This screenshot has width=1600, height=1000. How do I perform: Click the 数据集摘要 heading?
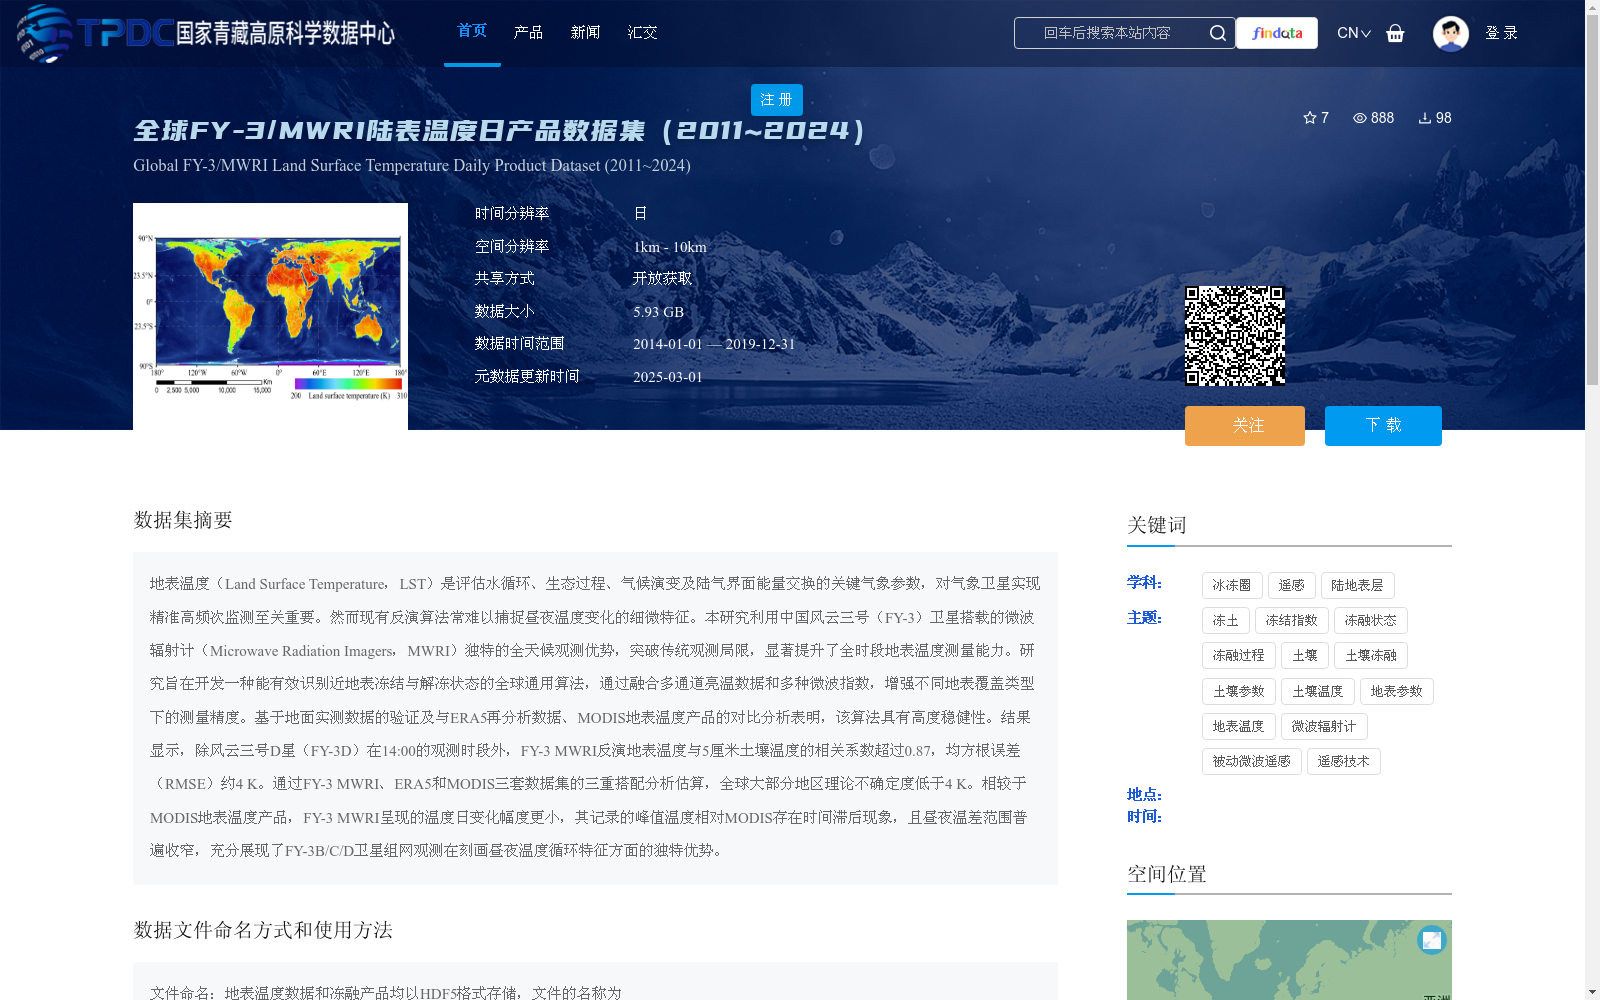(183, 520)
